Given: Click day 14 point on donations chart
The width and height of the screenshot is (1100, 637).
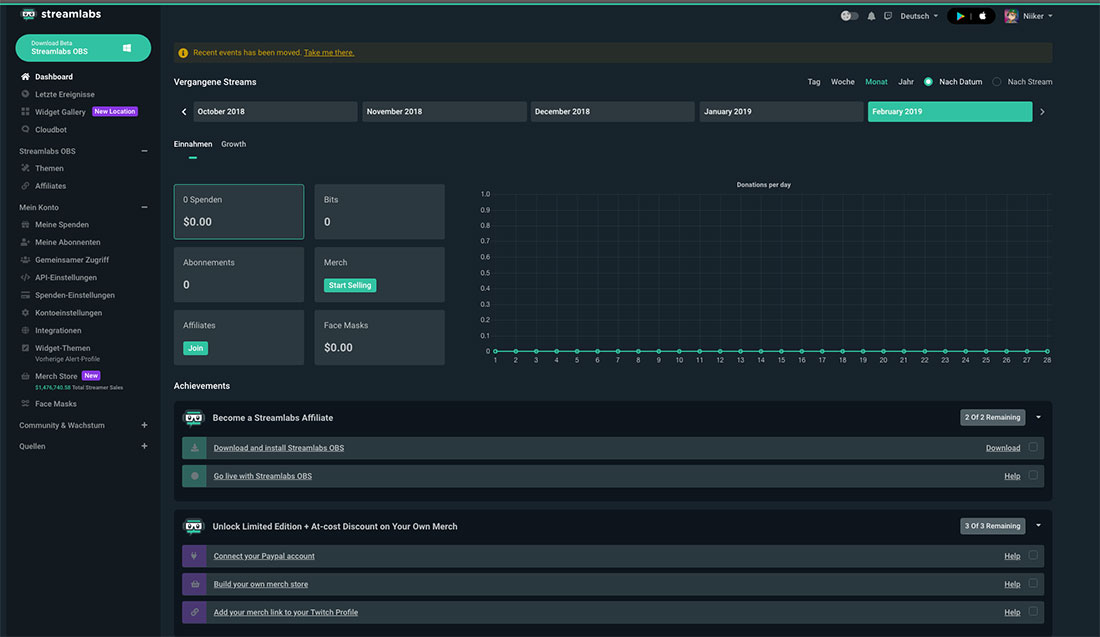Looking at the screenshot, I should pos(761,351).
